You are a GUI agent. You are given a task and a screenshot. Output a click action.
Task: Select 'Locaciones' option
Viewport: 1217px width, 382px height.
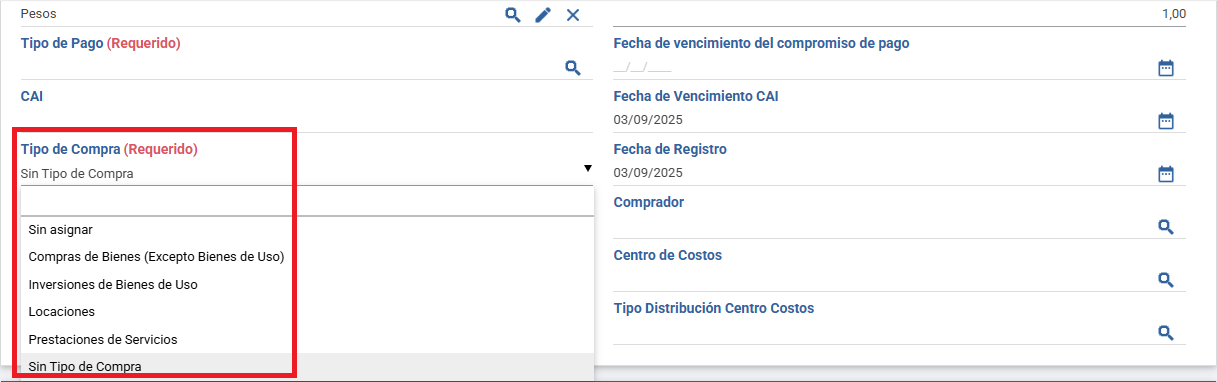(307, 312)
